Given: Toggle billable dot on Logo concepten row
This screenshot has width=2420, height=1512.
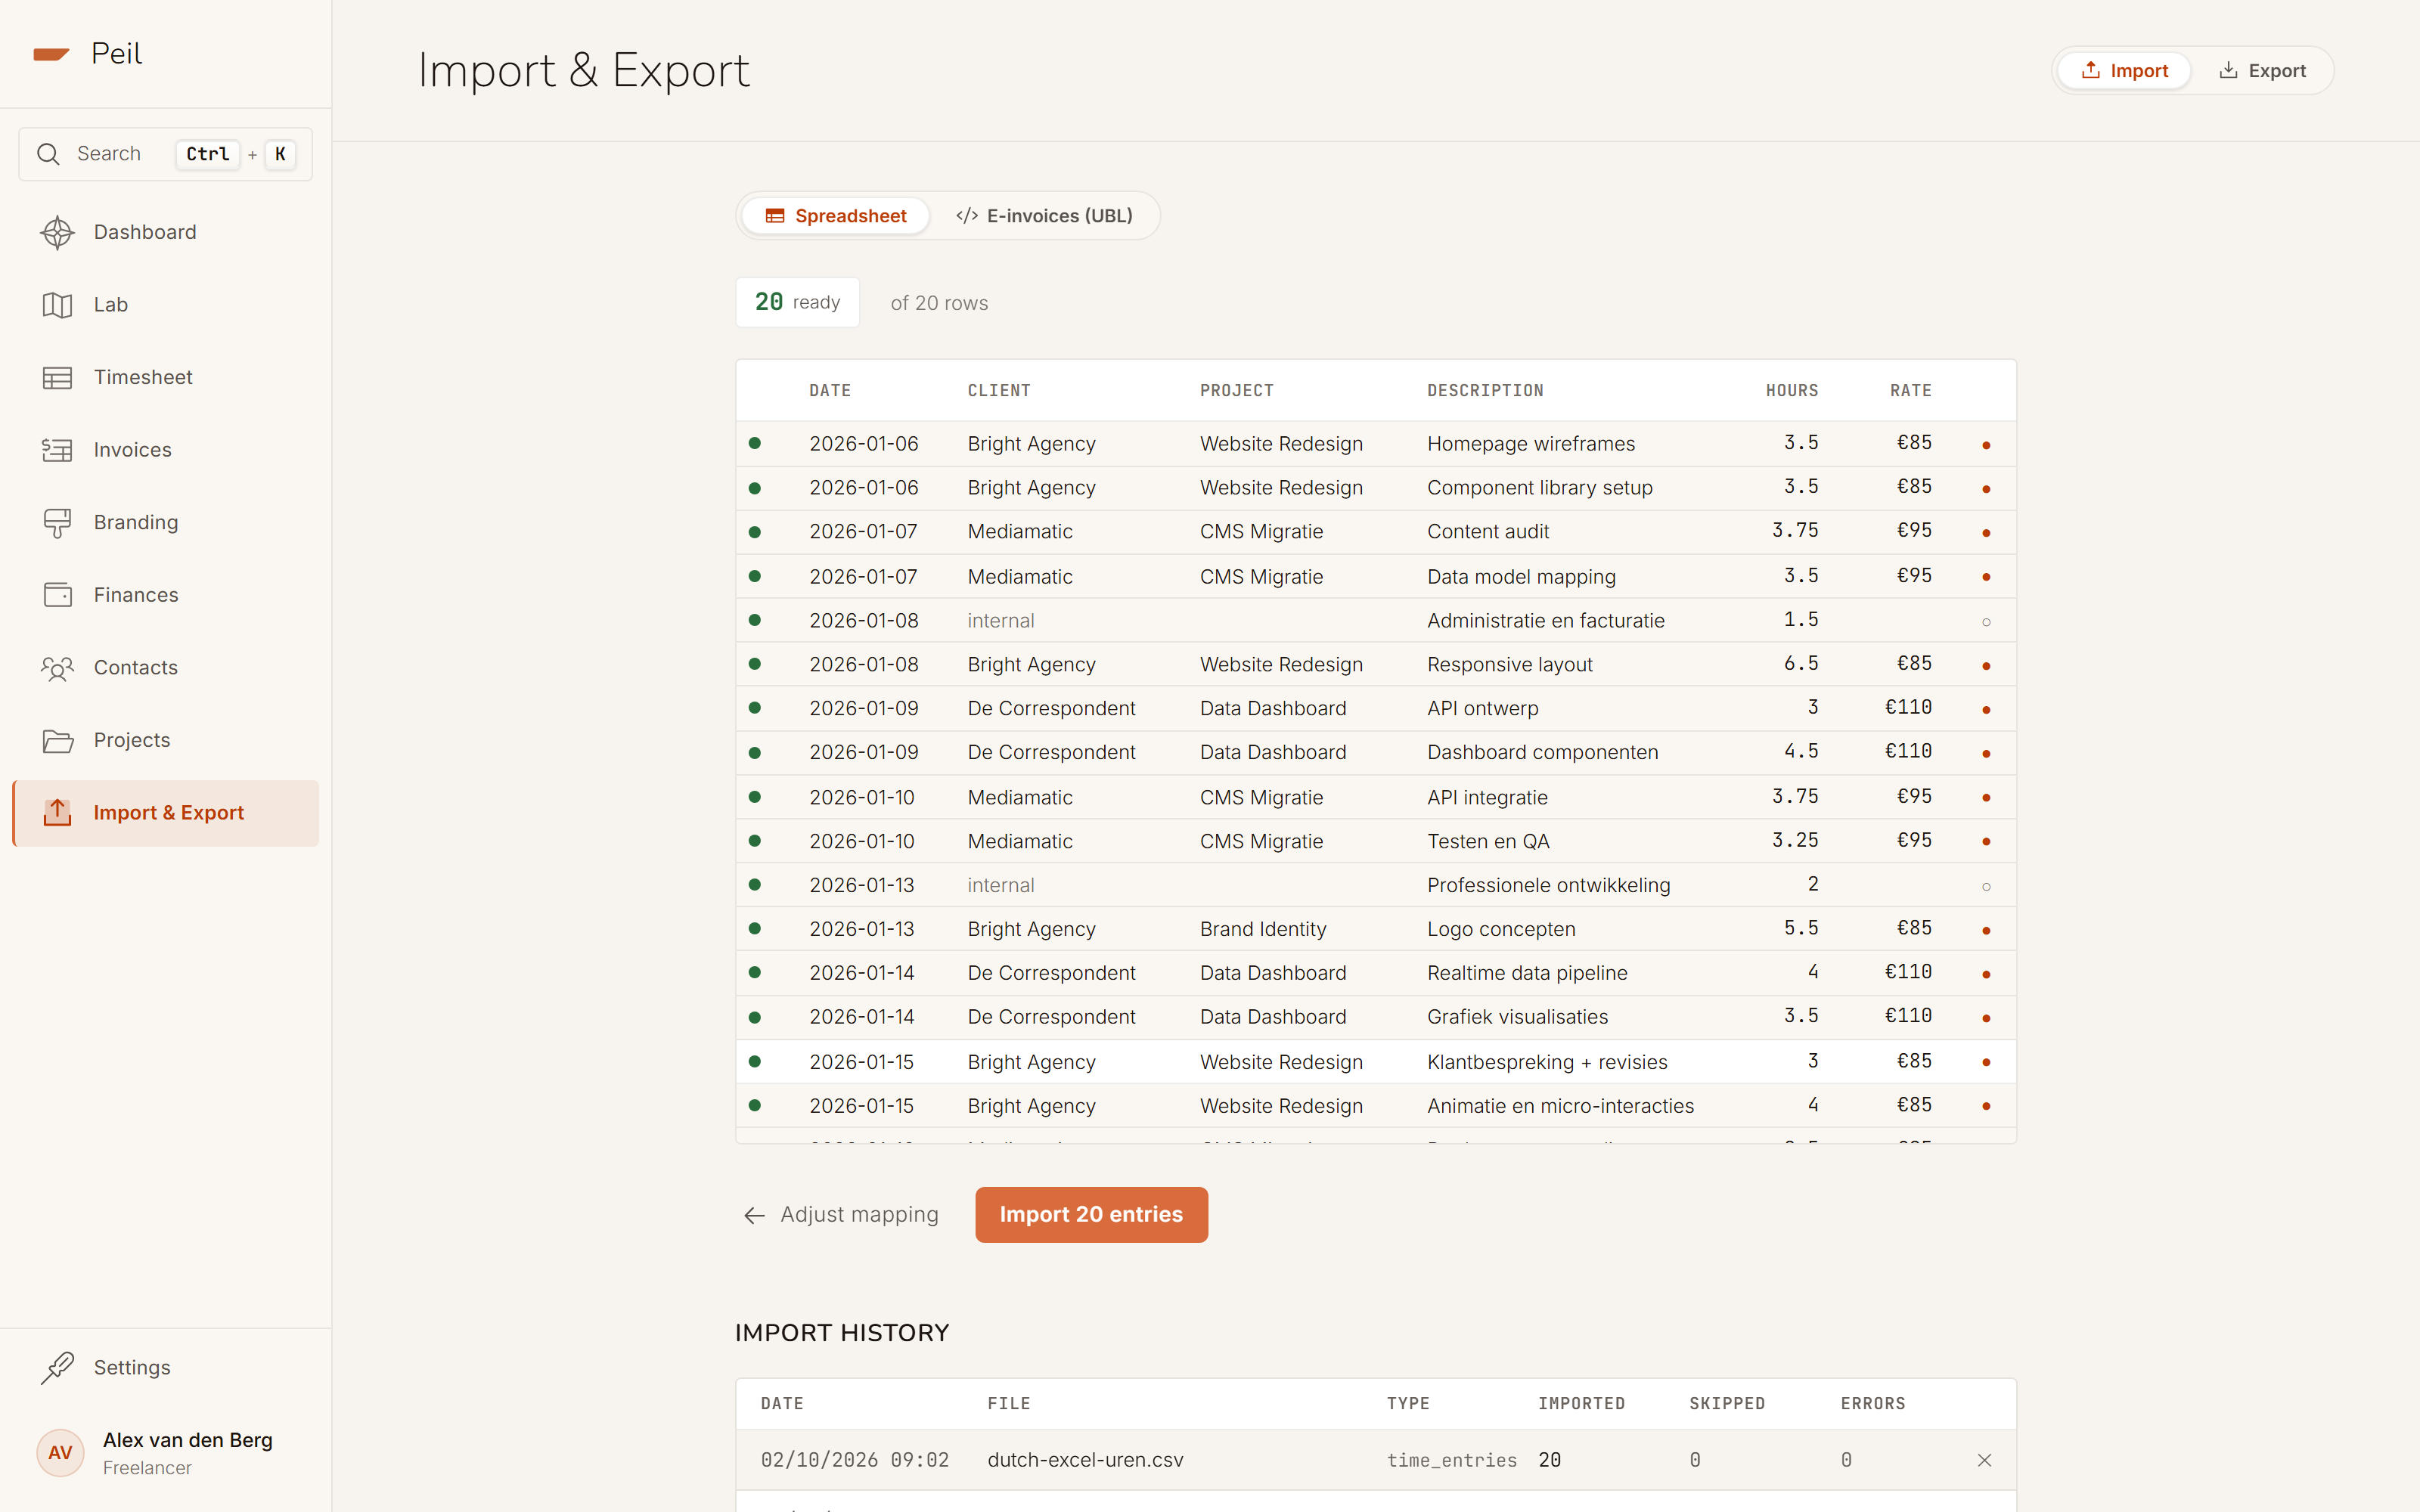Looking at the screenshot, I should pyautogui.click(x=1986, y=931).
